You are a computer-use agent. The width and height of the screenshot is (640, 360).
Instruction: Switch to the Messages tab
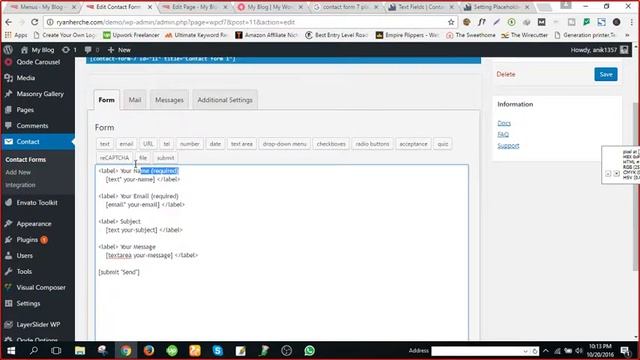click(x=169, y=100)
